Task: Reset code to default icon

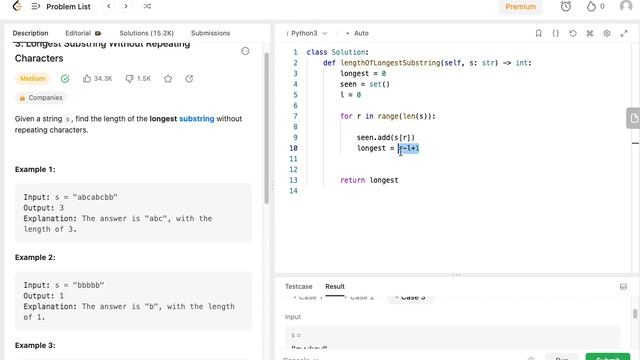Action: pos(573,33)
